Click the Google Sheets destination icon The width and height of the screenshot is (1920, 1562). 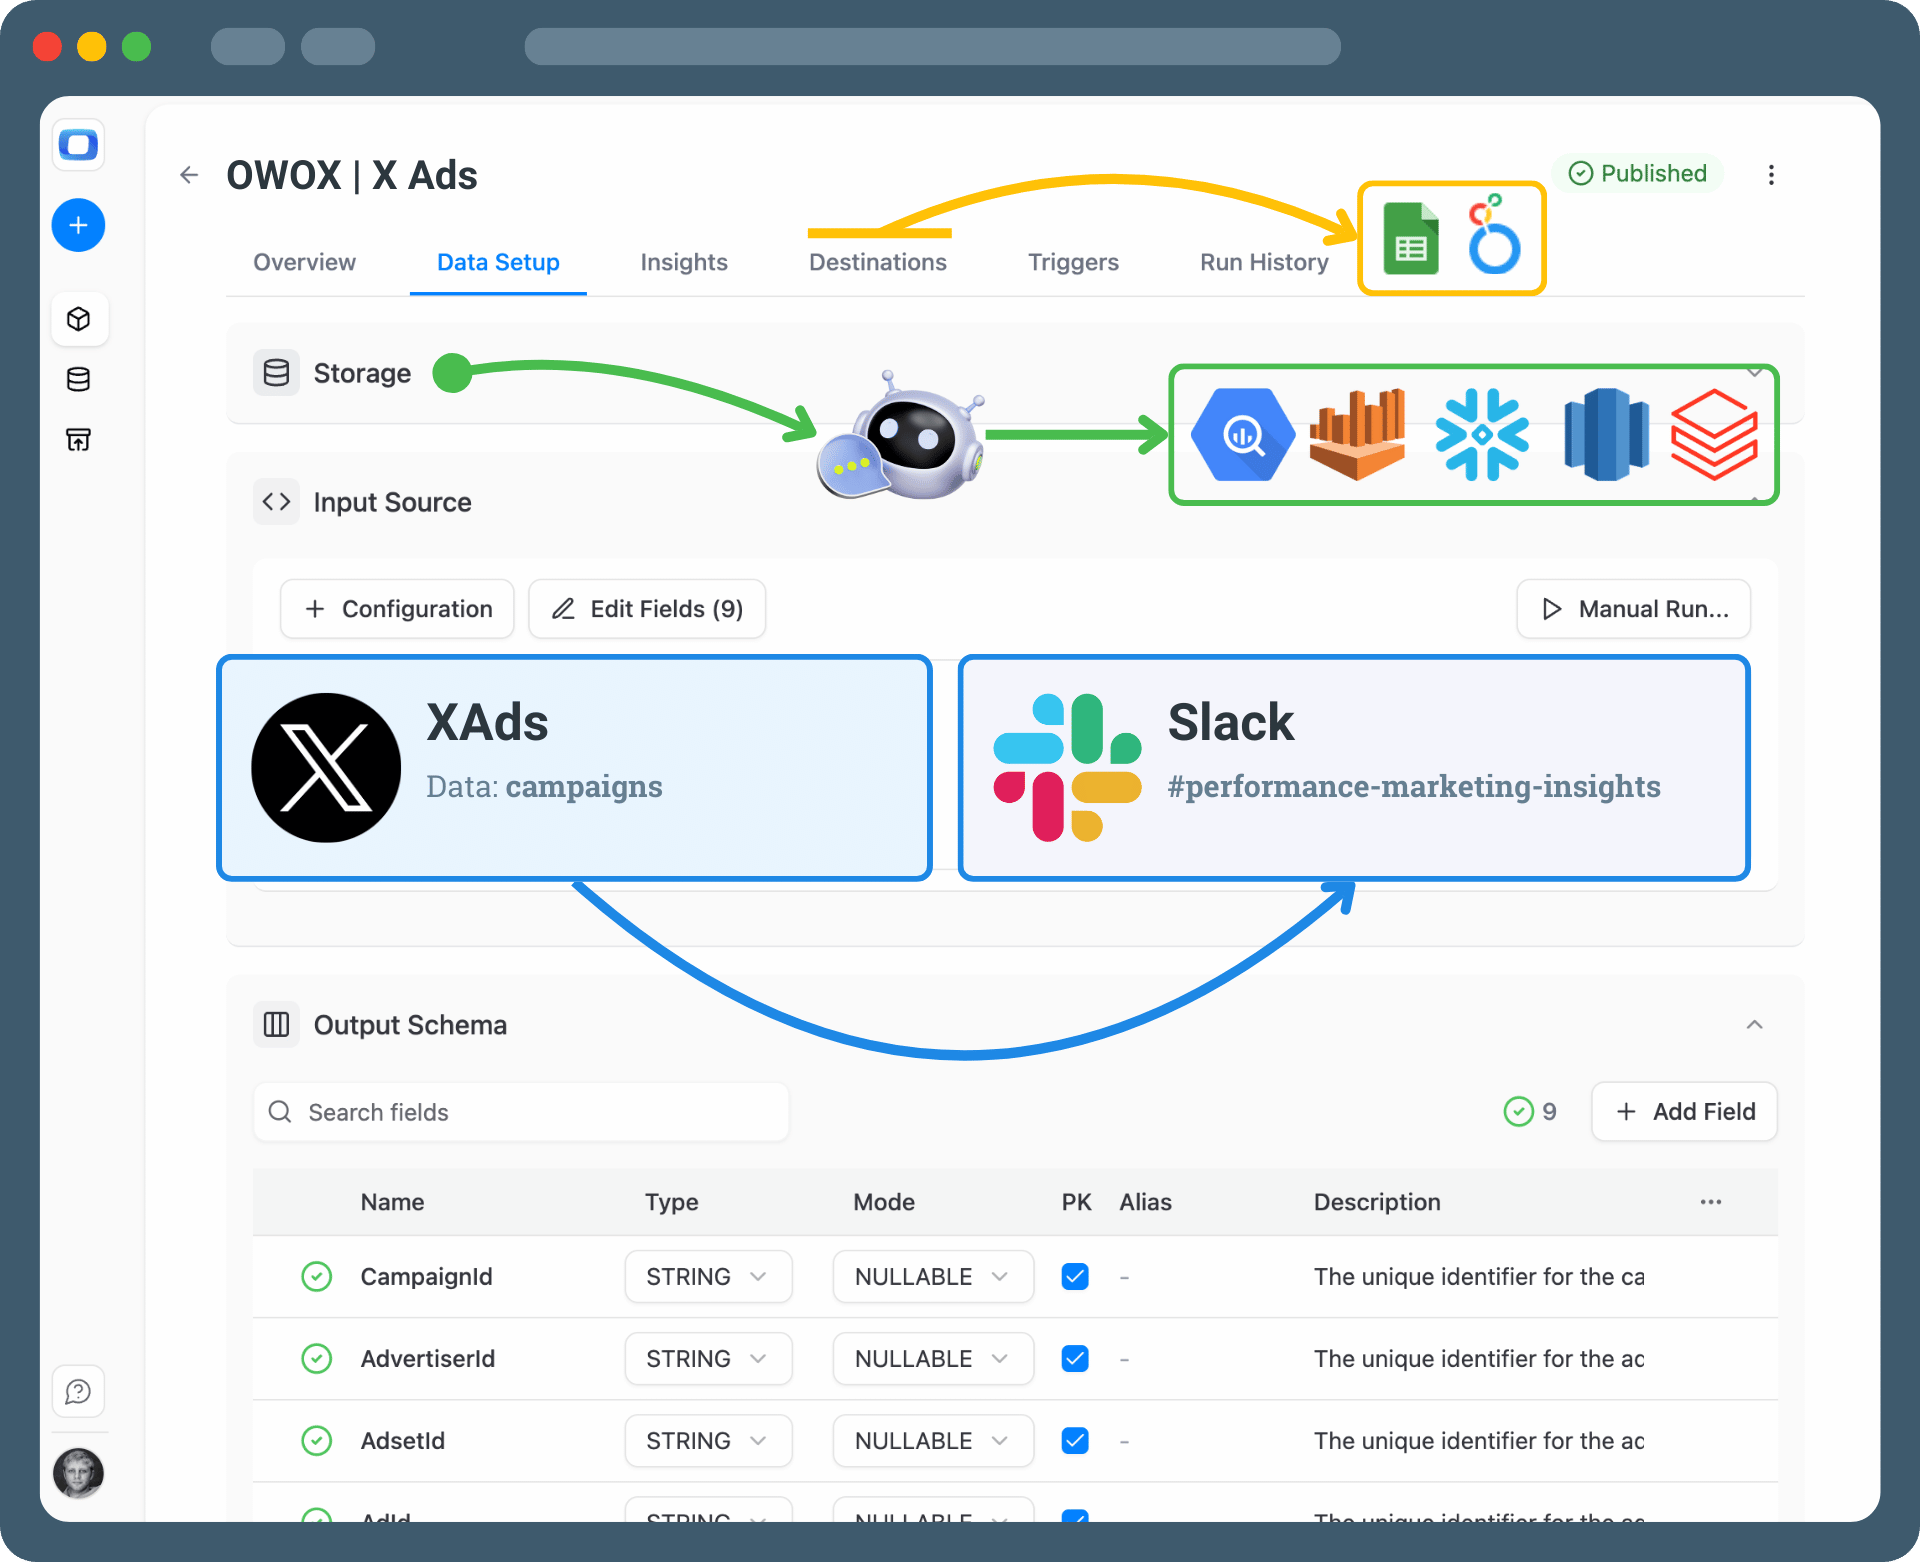1410,239
